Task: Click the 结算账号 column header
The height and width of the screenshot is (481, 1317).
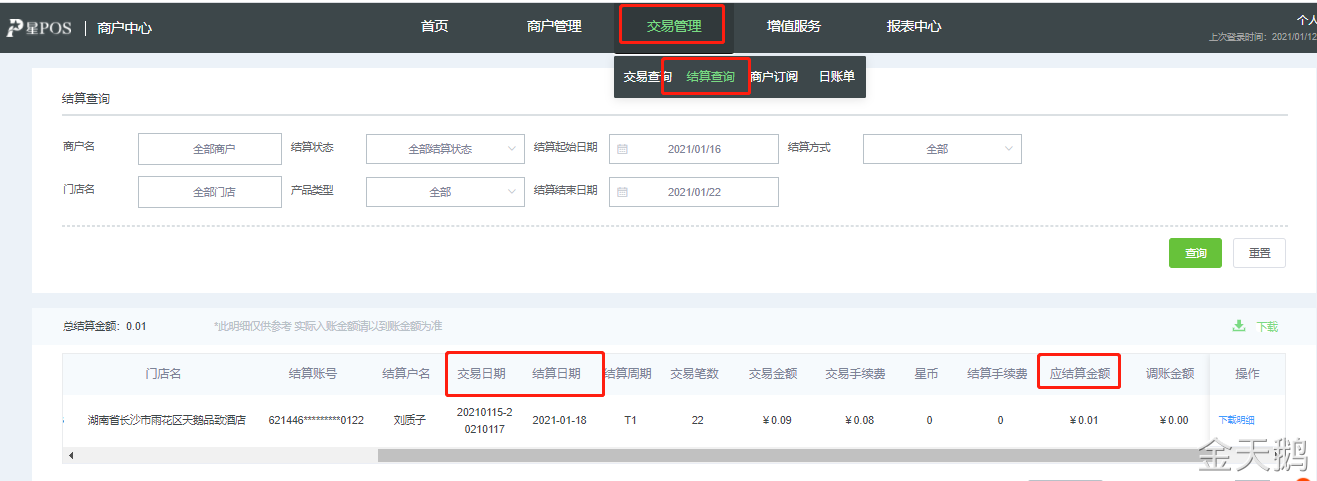Action: tap(313, 374)
